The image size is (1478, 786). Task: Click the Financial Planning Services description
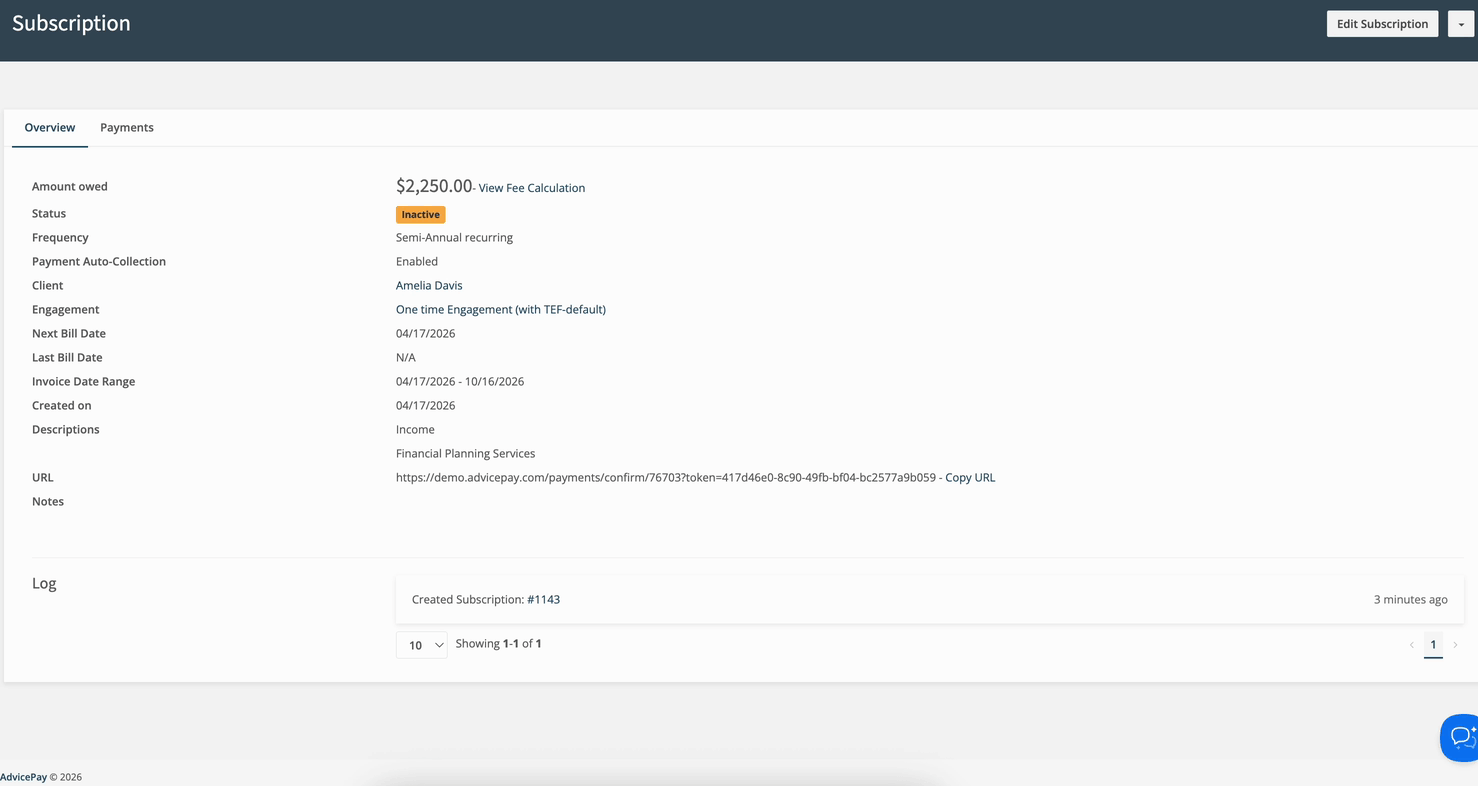[465, 453]
